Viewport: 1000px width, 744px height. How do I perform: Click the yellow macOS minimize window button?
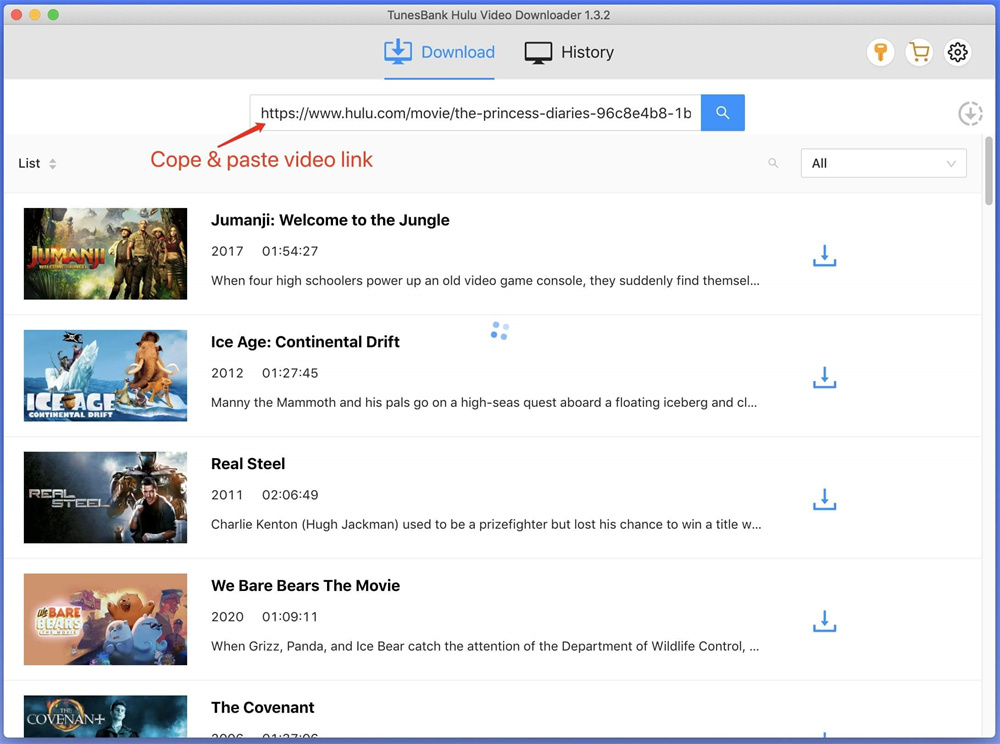(x=35, y=15)
